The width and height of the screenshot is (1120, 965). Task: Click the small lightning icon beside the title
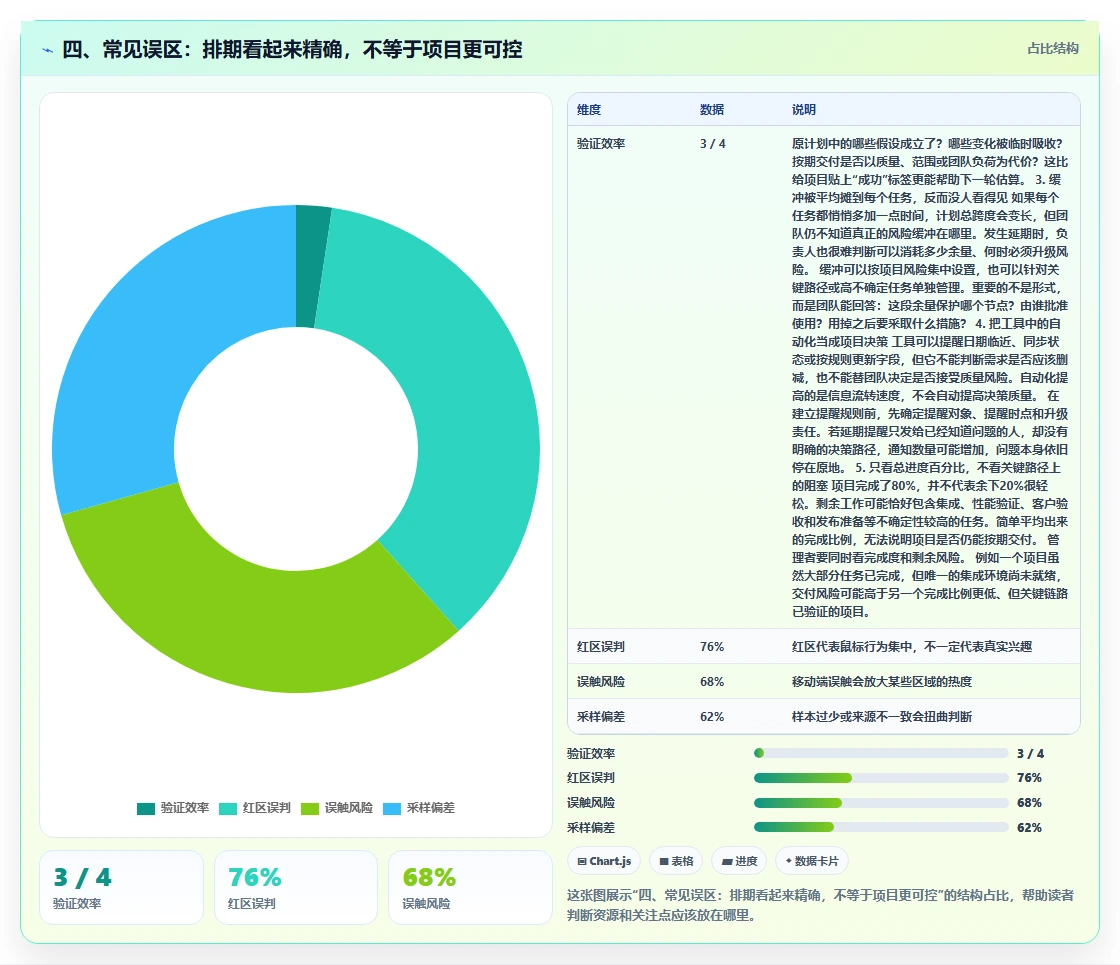[x=47, y=50]
